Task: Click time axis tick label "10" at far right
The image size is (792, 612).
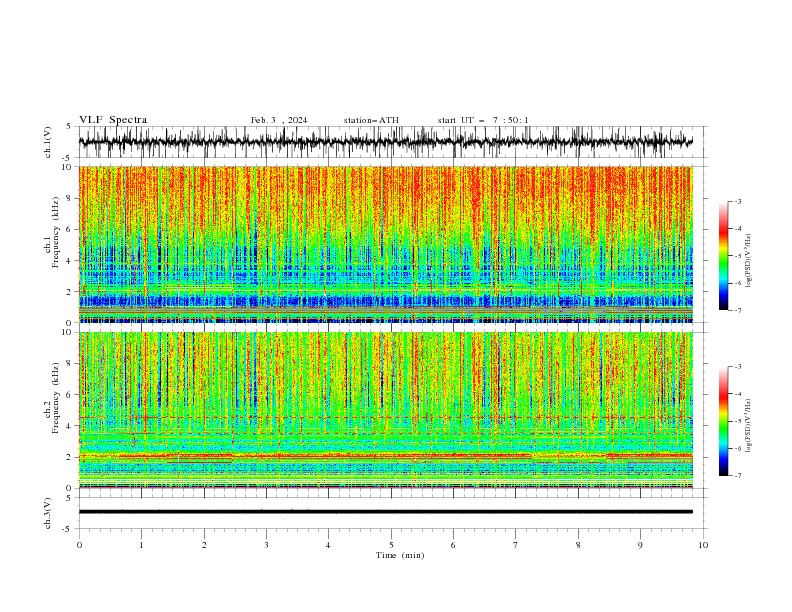Action: [703, 545]
